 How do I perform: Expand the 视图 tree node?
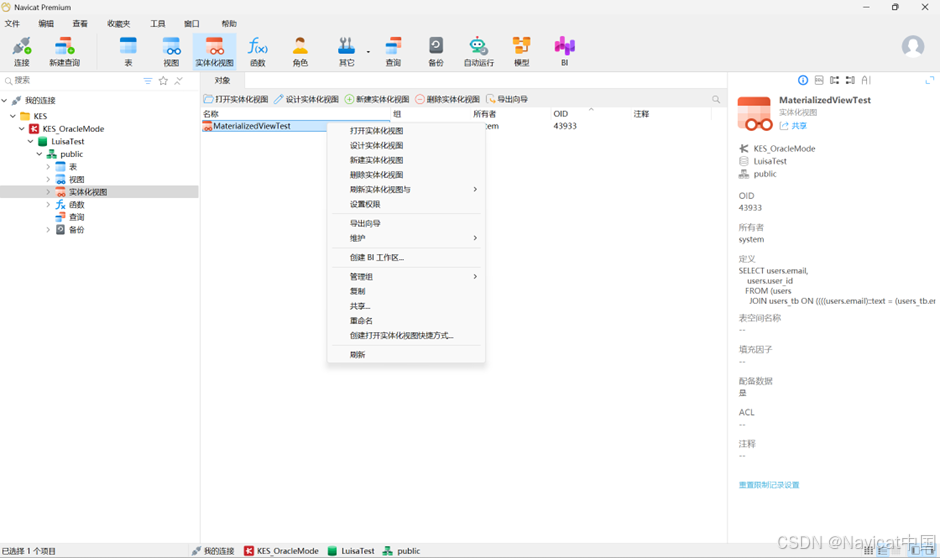click(x=48, y=179)
